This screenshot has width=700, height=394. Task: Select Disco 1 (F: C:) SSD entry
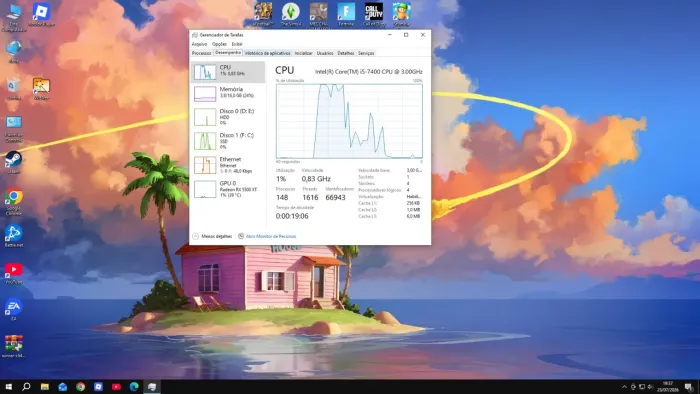pyautogui.click(x=228, y=141)
